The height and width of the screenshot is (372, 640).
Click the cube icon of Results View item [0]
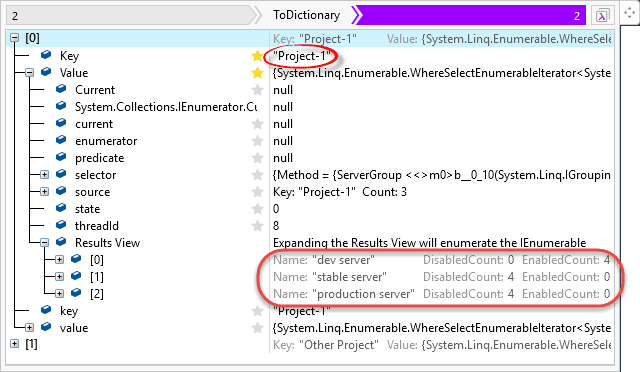[76, 259]
